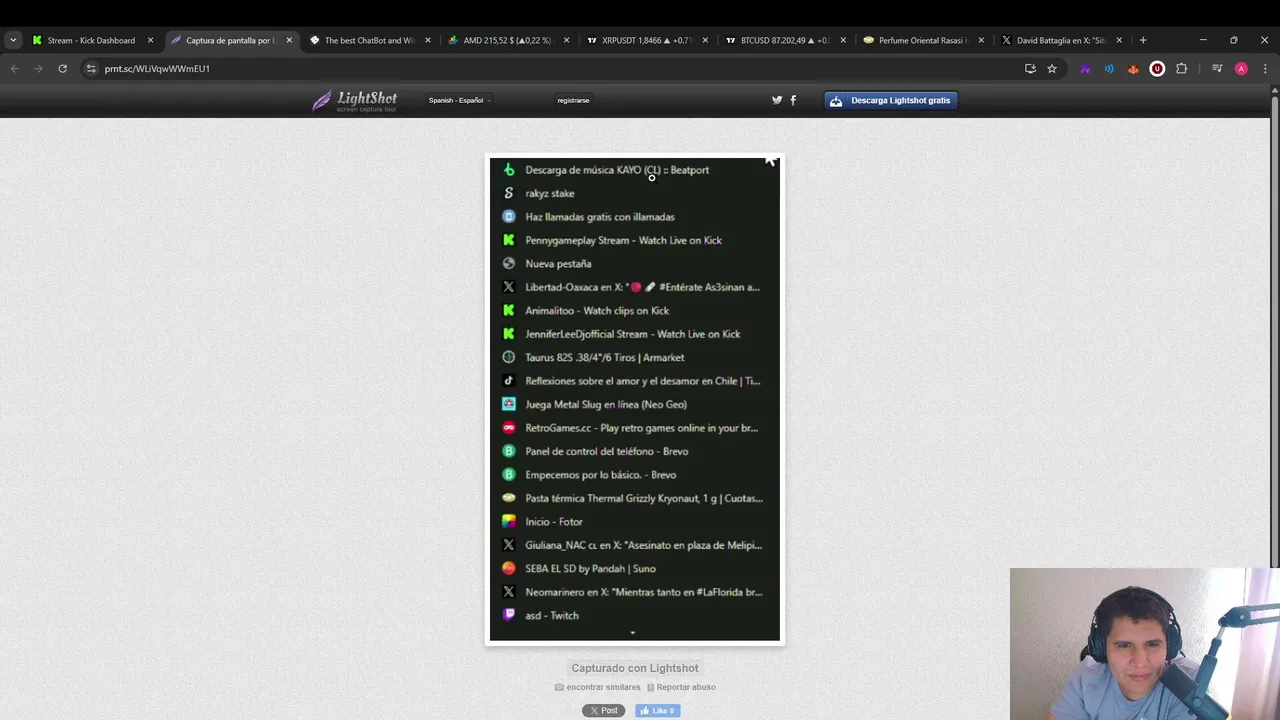Close the Captura de pantalla tab

coord(289,40)
